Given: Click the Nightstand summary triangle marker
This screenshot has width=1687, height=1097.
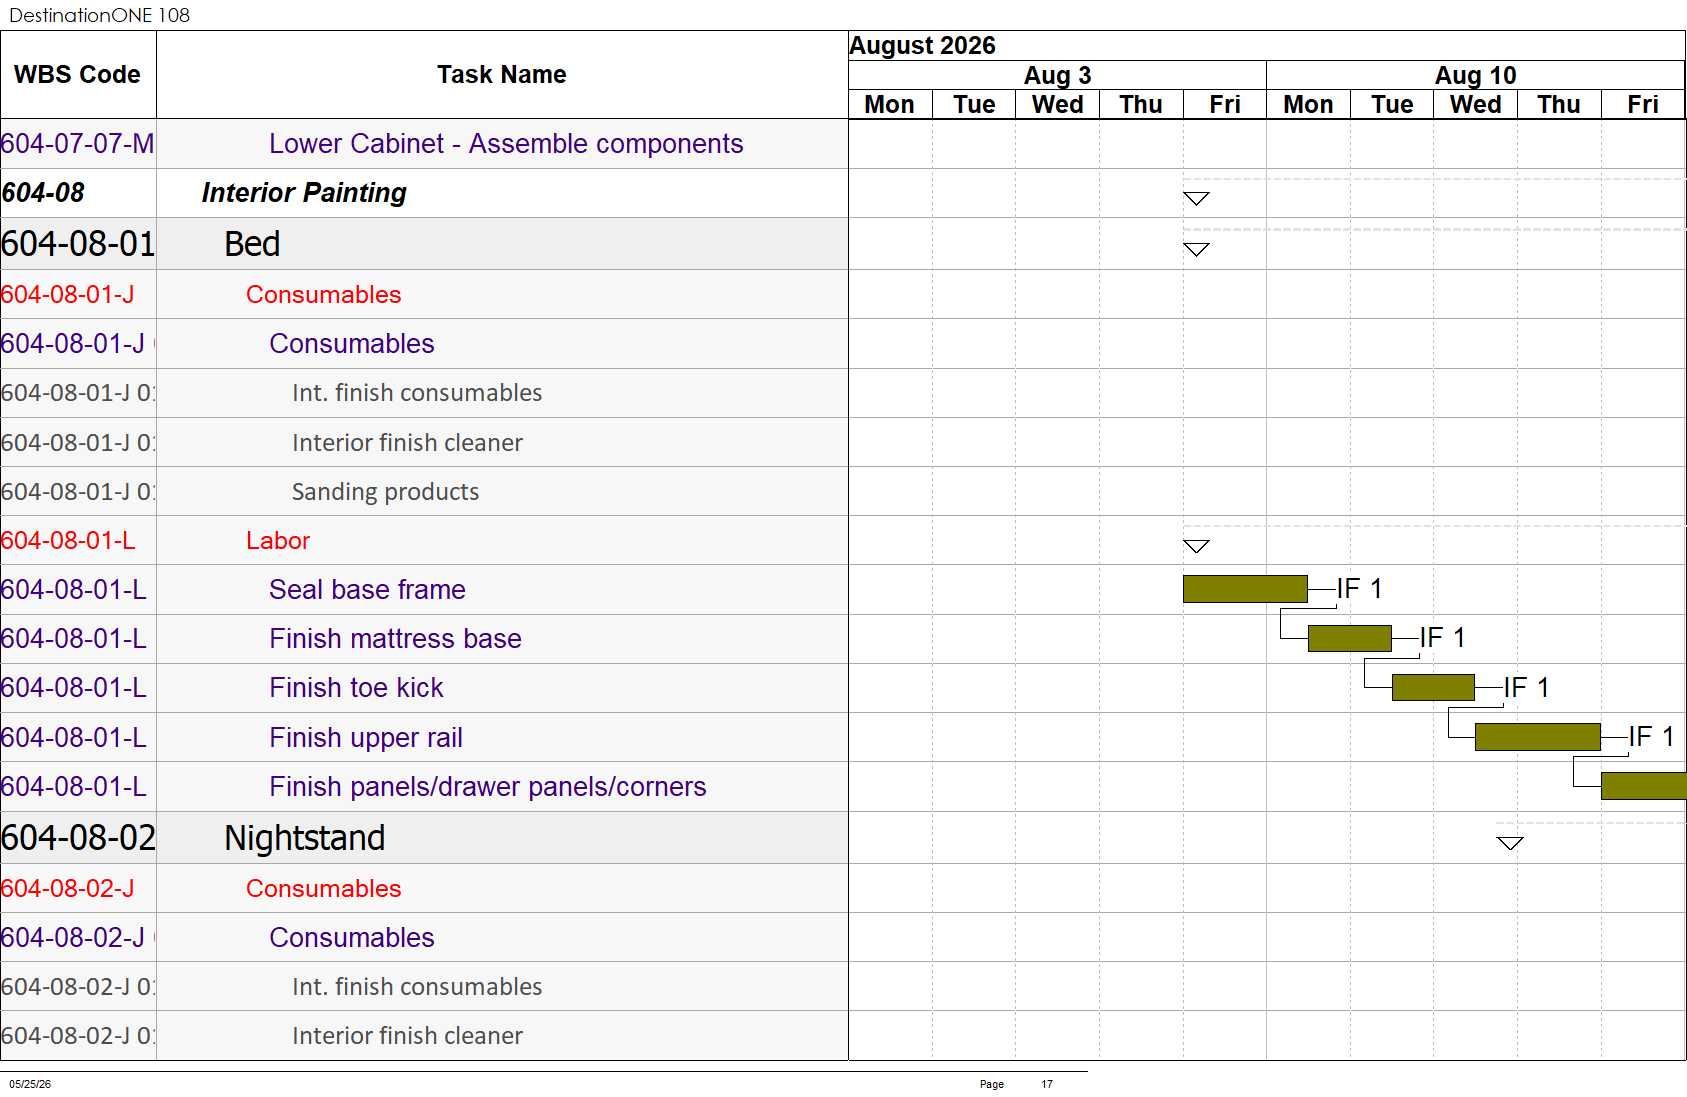Looking at the screenshot, I should pos(1510,843).
